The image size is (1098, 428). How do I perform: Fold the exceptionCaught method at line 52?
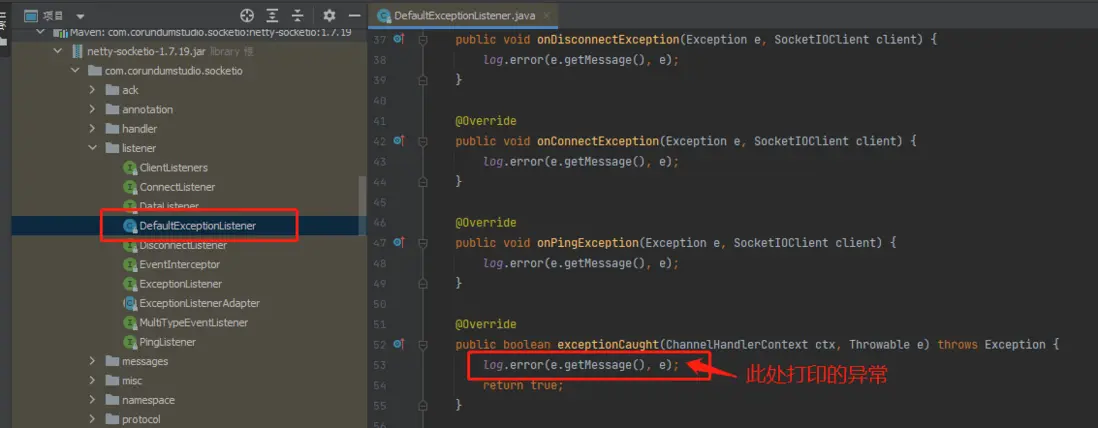(422, 345)
